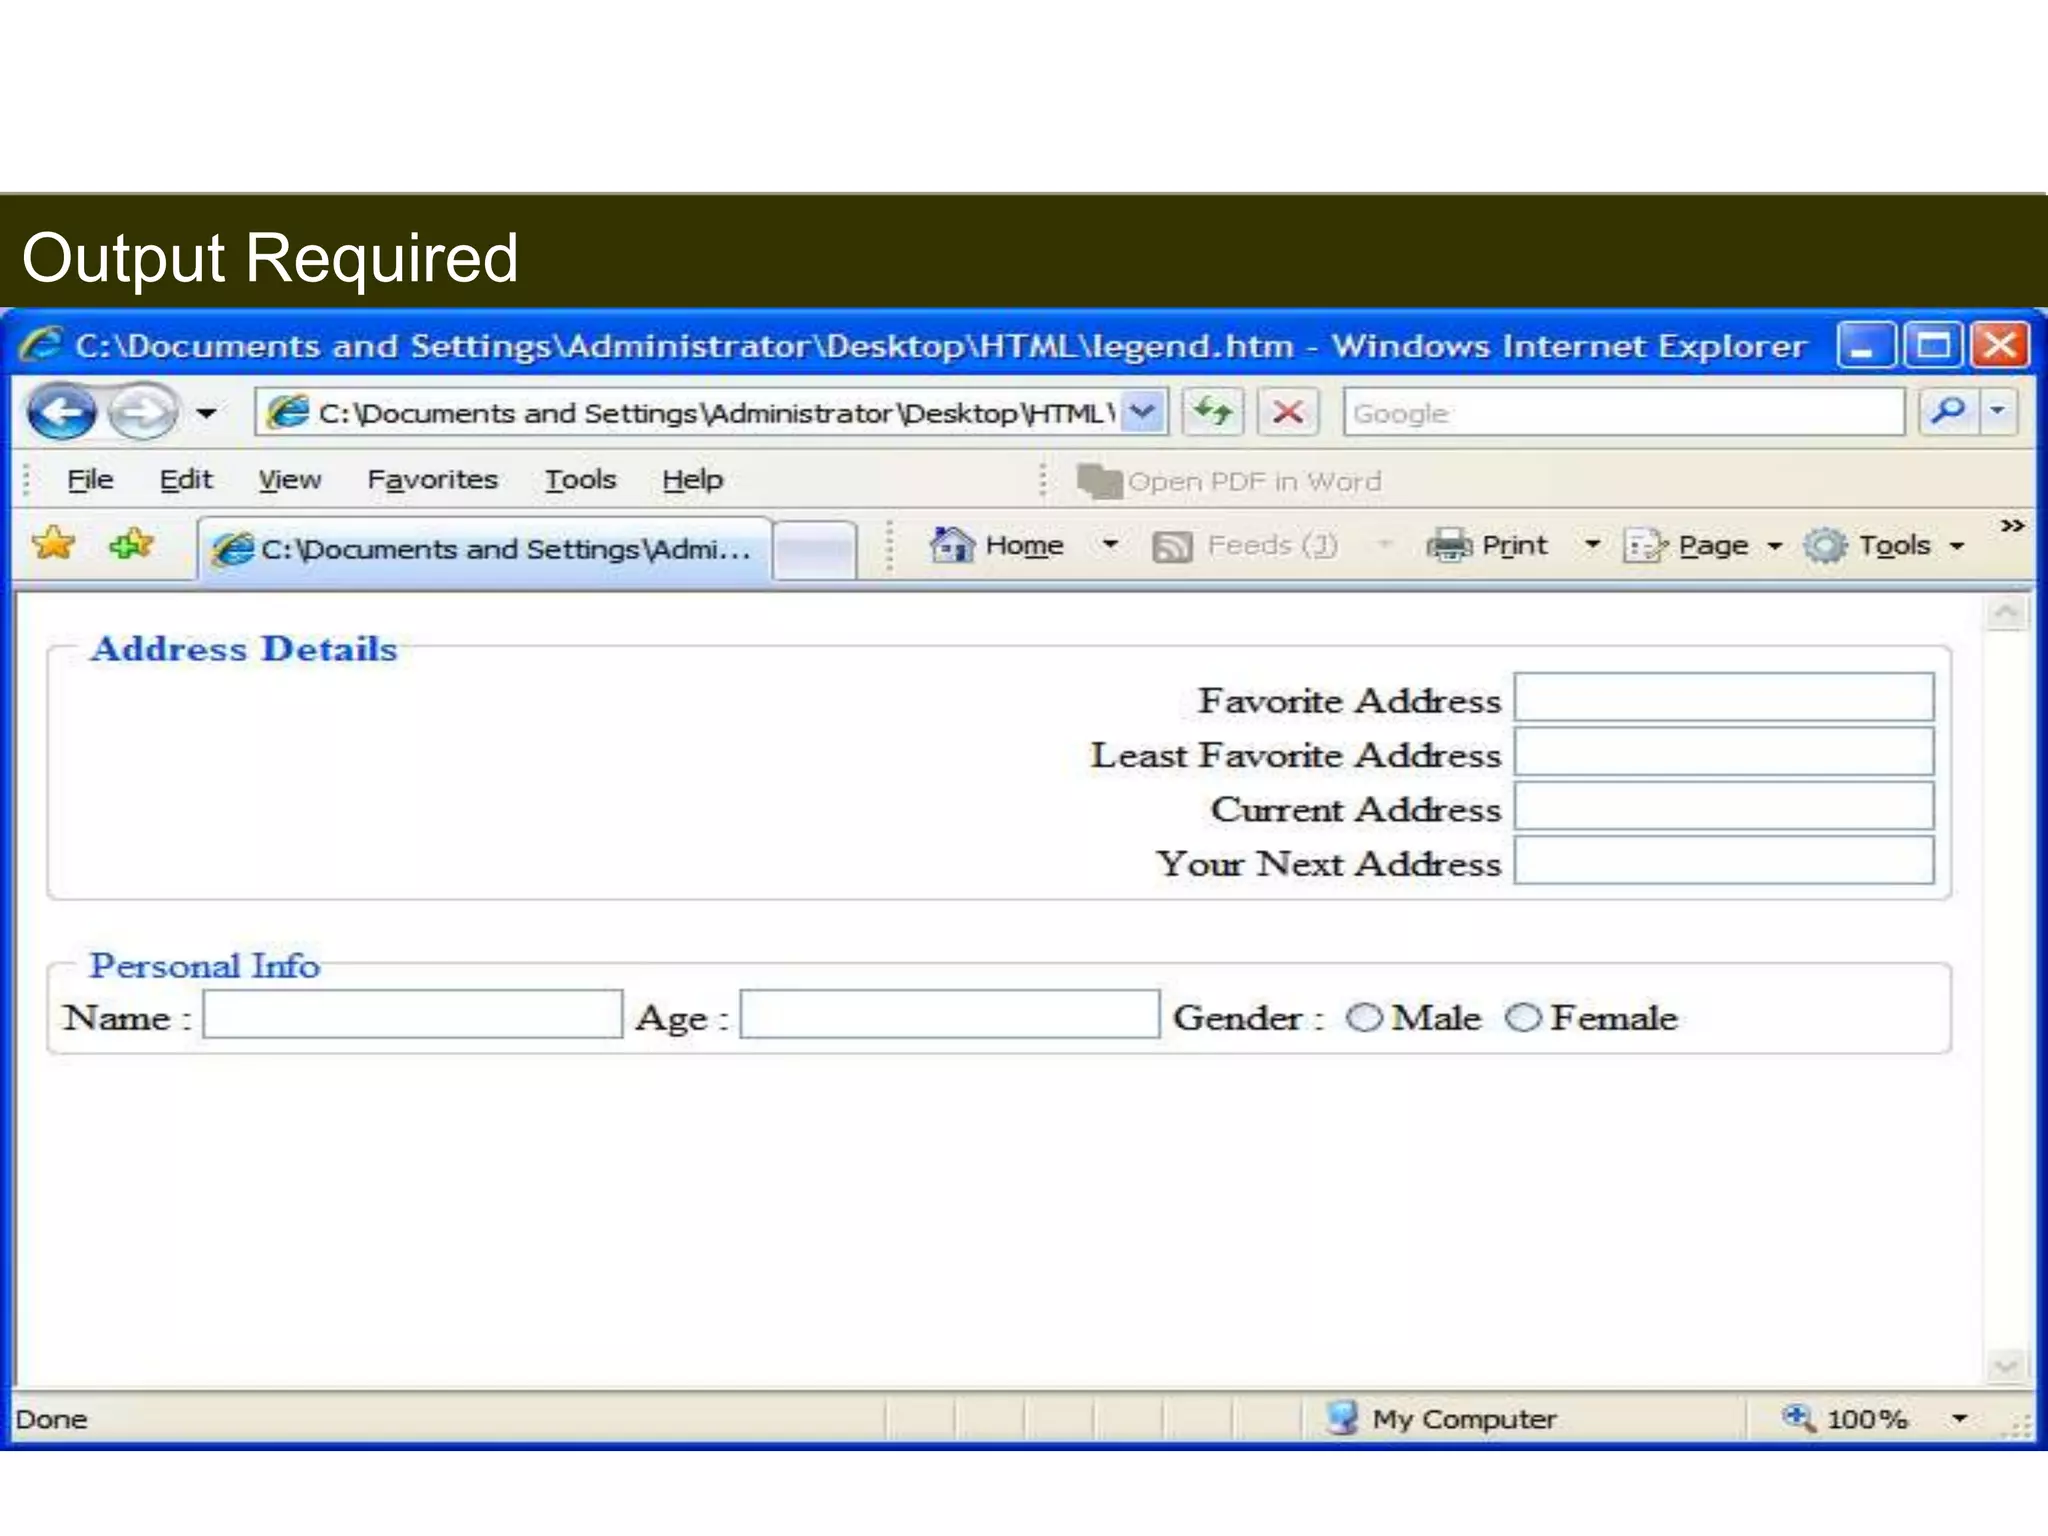Image resolution: width=2048 pixels, height=1536 pixels.
Task: Click the scrollbar down arrow
Action: pyautogui.click(x=2006, y=1365)
